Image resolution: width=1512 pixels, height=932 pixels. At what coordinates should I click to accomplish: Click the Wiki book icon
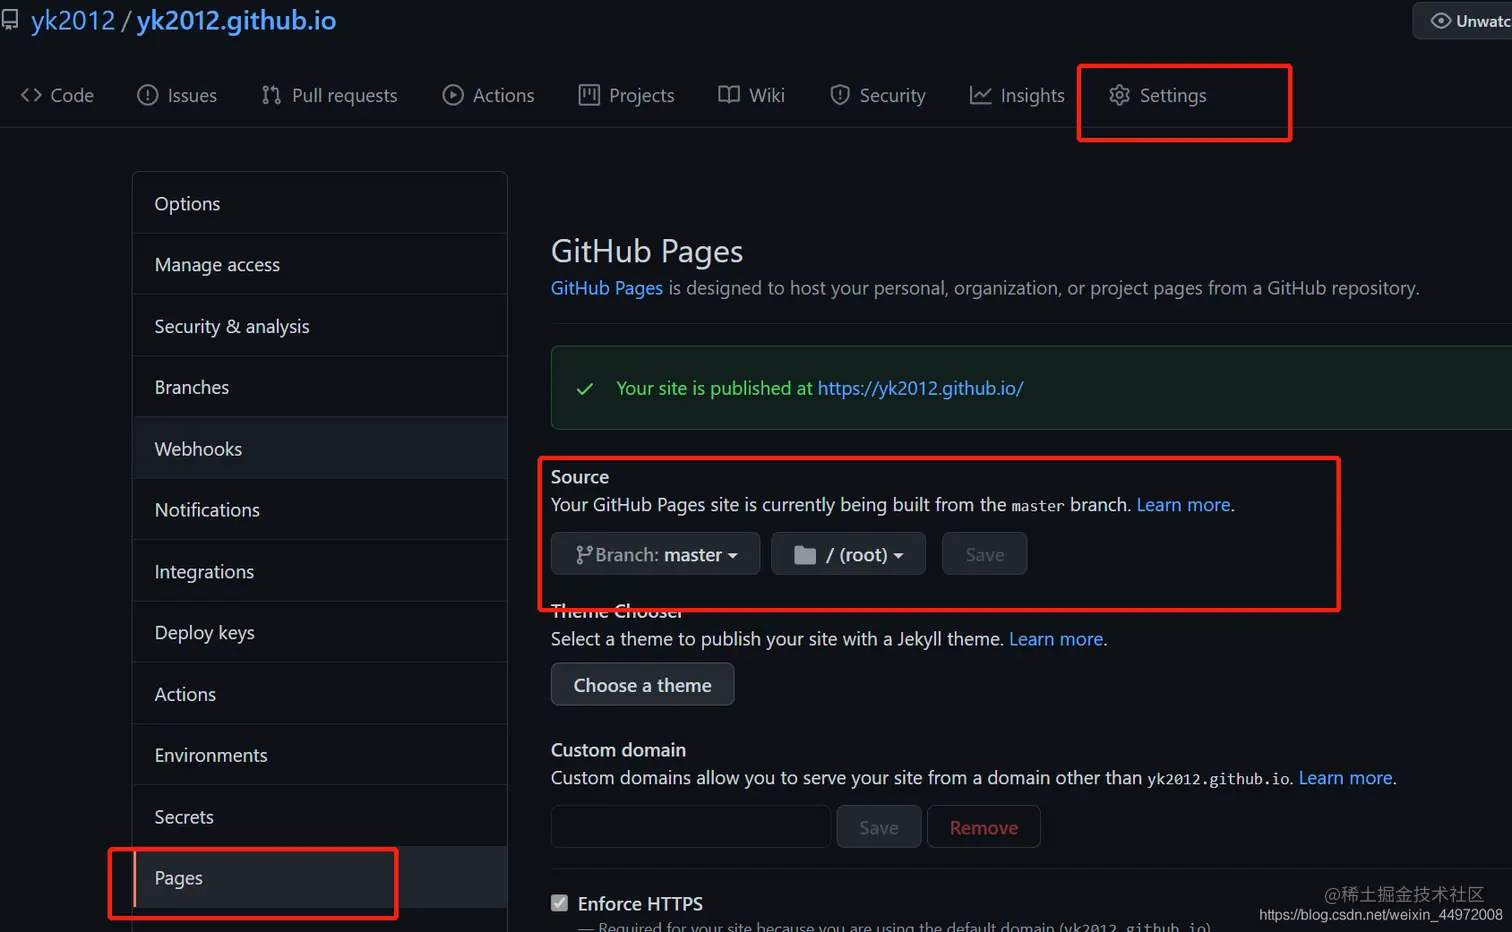pos(729,95)
